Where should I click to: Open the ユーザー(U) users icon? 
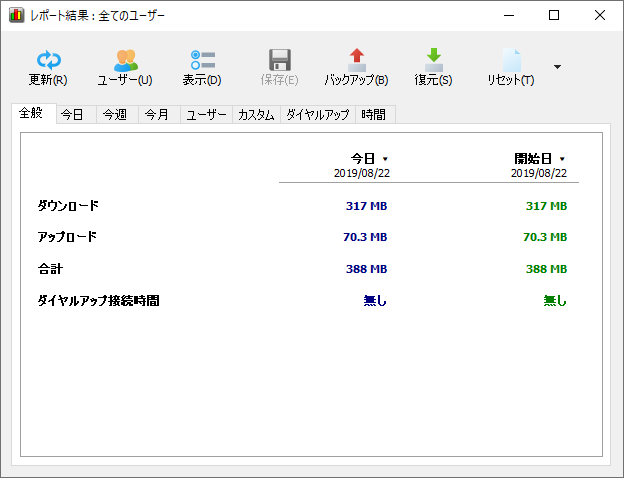coord(126,60)
